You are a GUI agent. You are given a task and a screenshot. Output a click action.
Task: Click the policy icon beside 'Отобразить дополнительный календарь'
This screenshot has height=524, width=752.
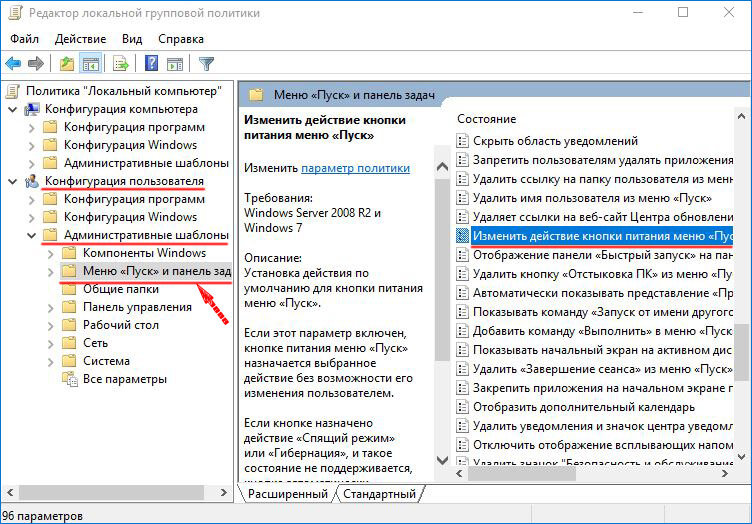[462, 407]
